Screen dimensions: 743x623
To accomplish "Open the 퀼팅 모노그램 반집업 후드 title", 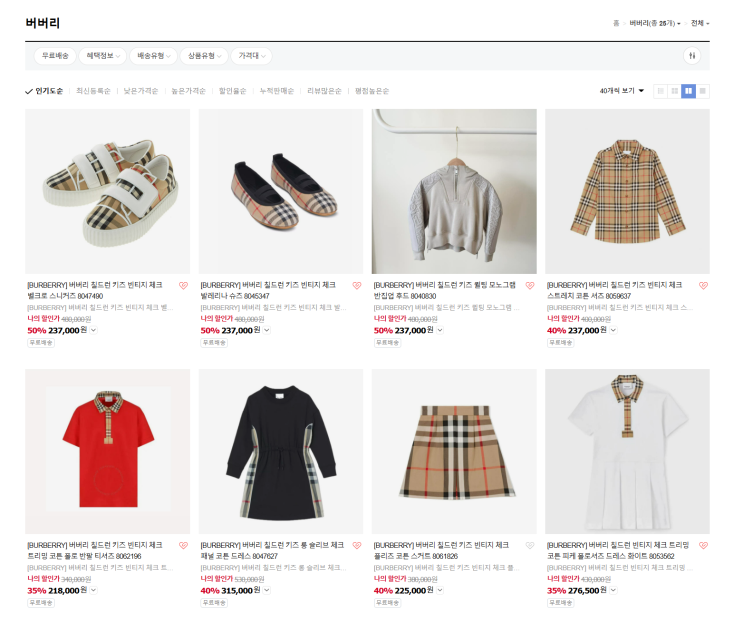I will tap(444, 290).
